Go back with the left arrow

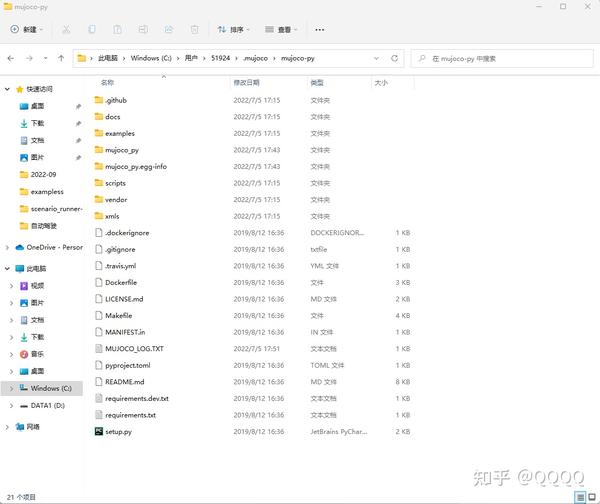11,59
